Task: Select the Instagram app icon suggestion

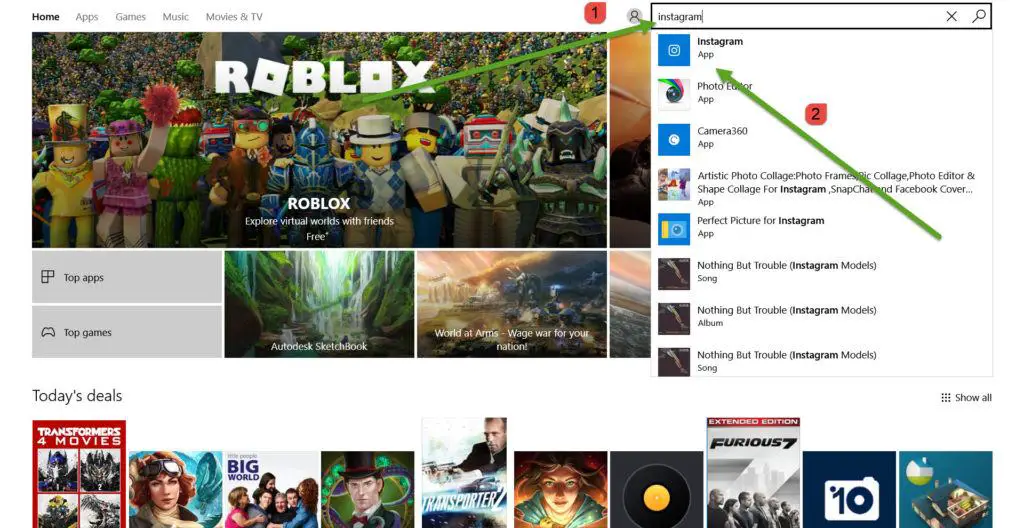Action: coord(674,50)
